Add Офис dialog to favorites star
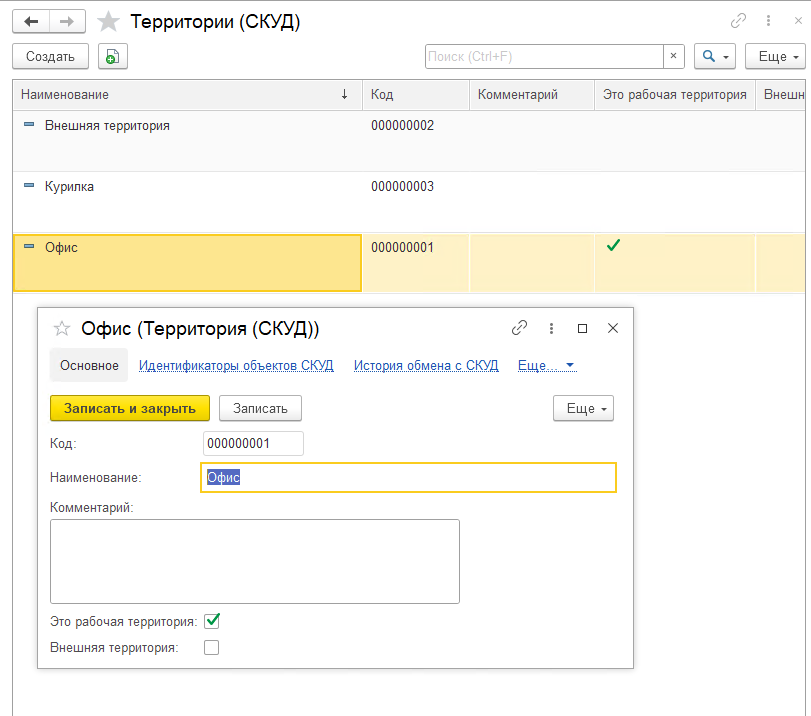Image resolution: width=811 pixels, height=716 pixels. tap(62, 328)
